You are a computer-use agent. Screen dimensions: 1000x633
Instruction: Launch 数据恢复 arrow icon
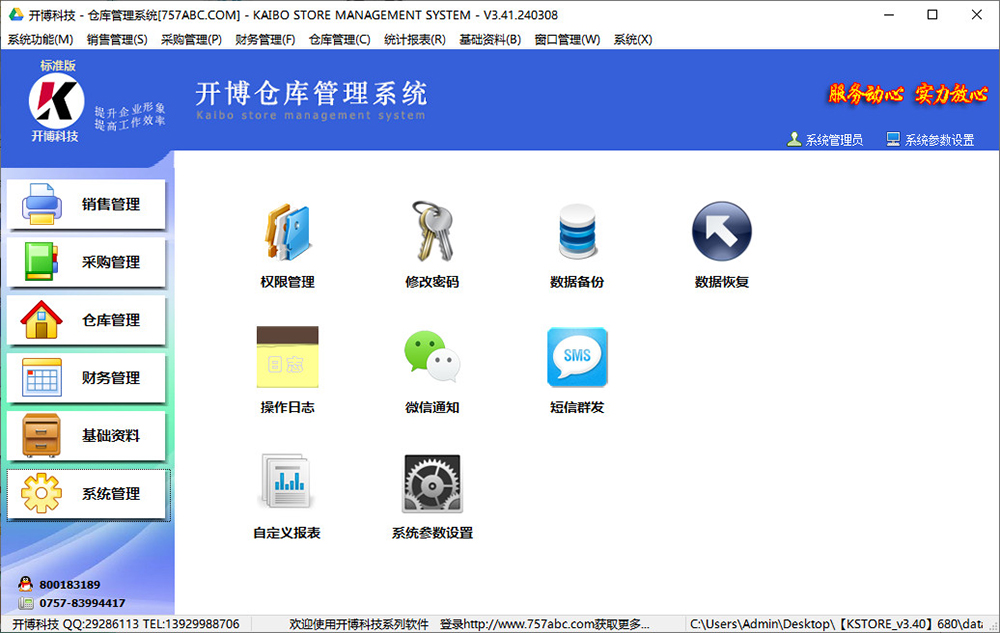[x=721, y=231]
